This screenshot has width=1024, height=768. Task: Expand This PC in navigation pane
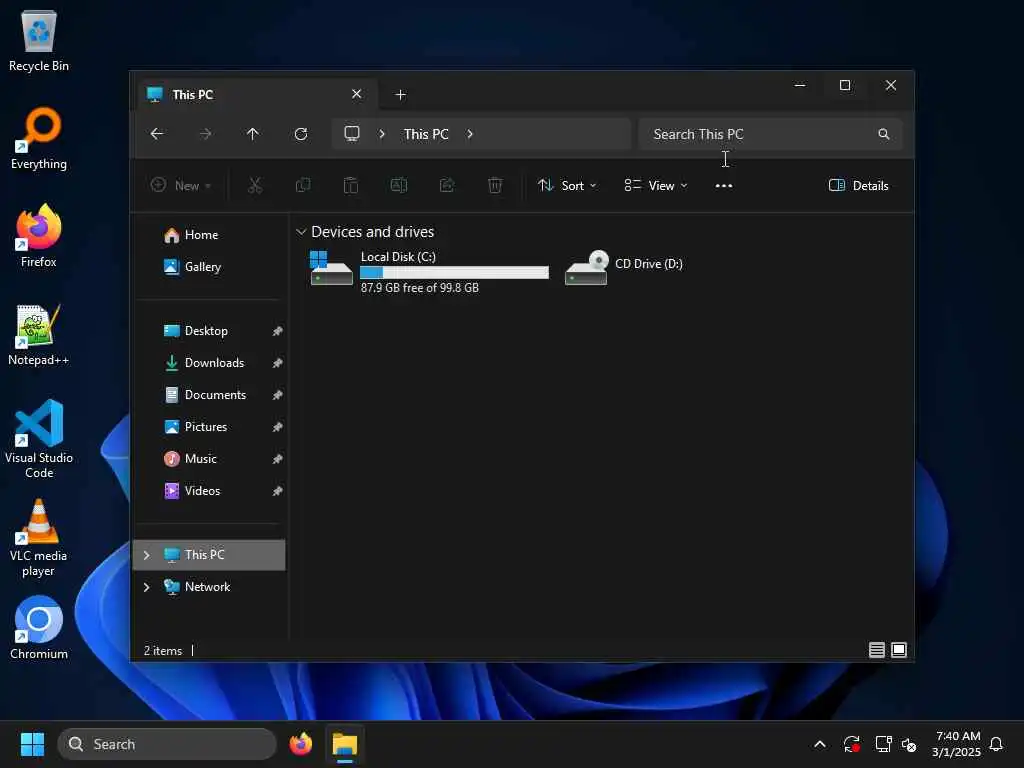(146, 555)
